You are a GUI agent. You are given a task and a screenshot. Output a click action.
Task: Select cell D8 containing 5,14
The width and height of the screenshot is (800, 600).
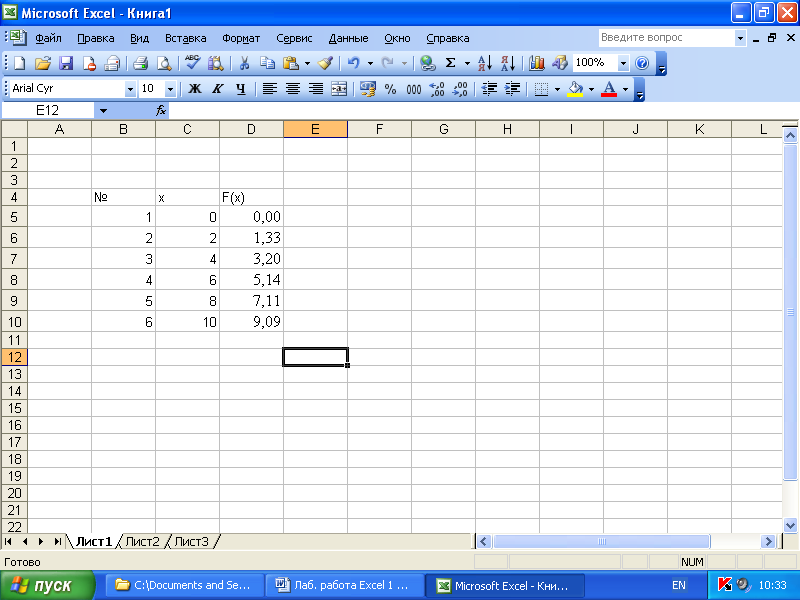tap(252, 280)
